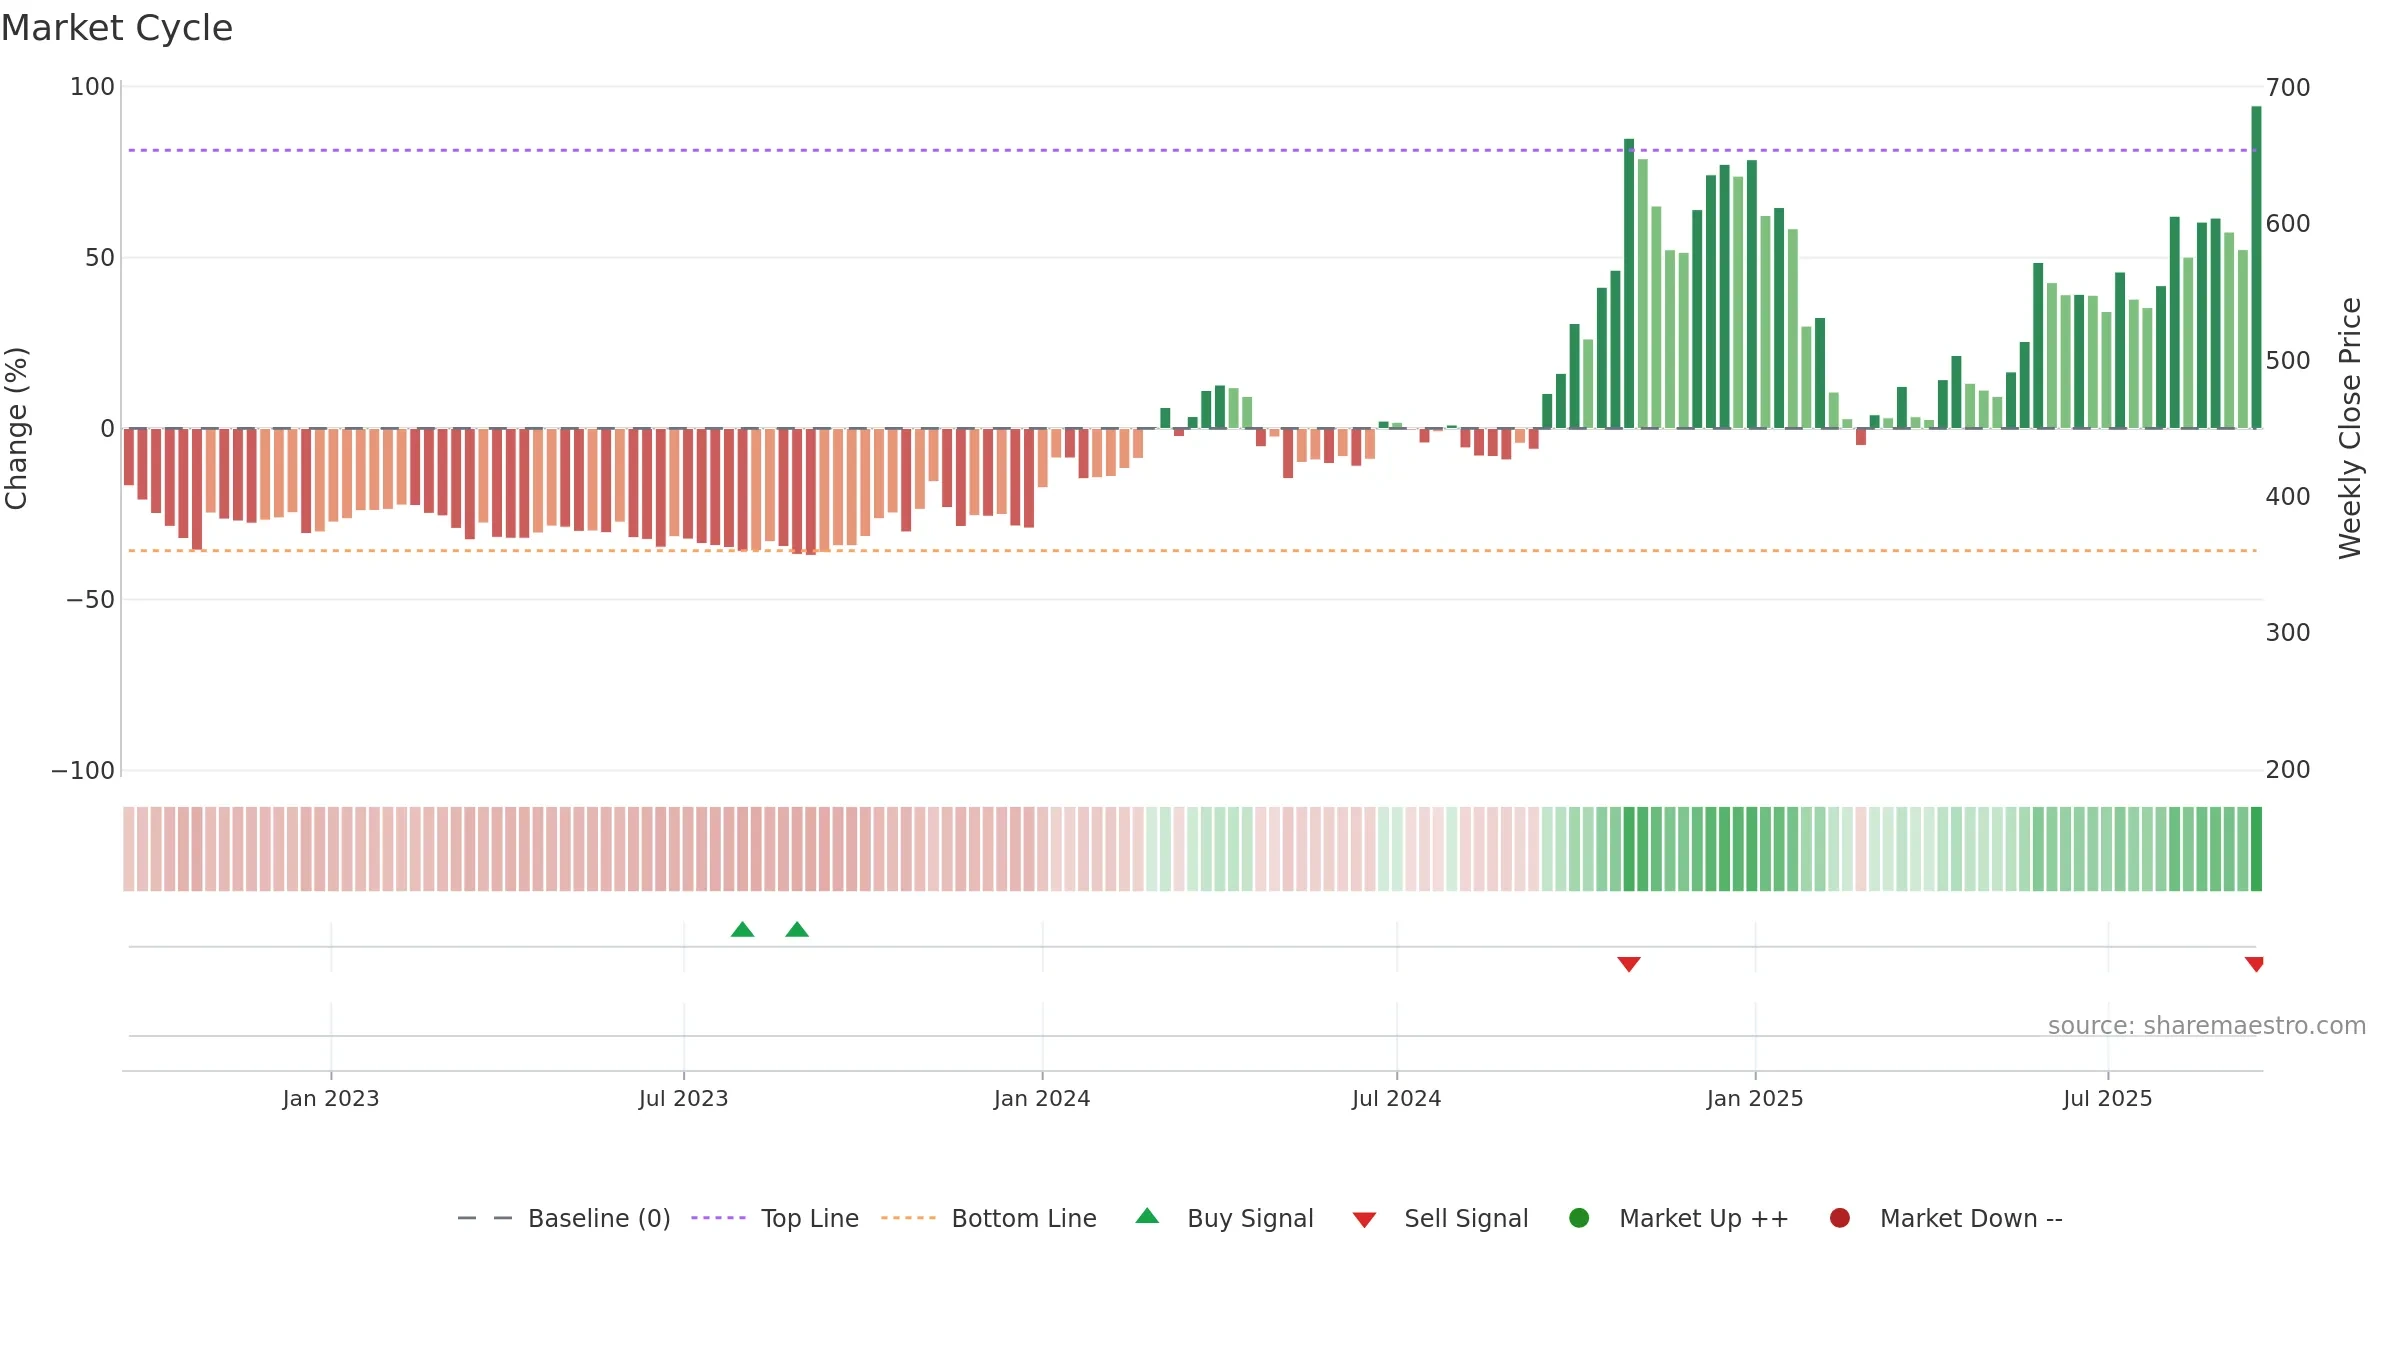Select the first buy signal marker after Jul 2023
Viewport: 2400px width, 1350px height.
[x=742, y=930]
